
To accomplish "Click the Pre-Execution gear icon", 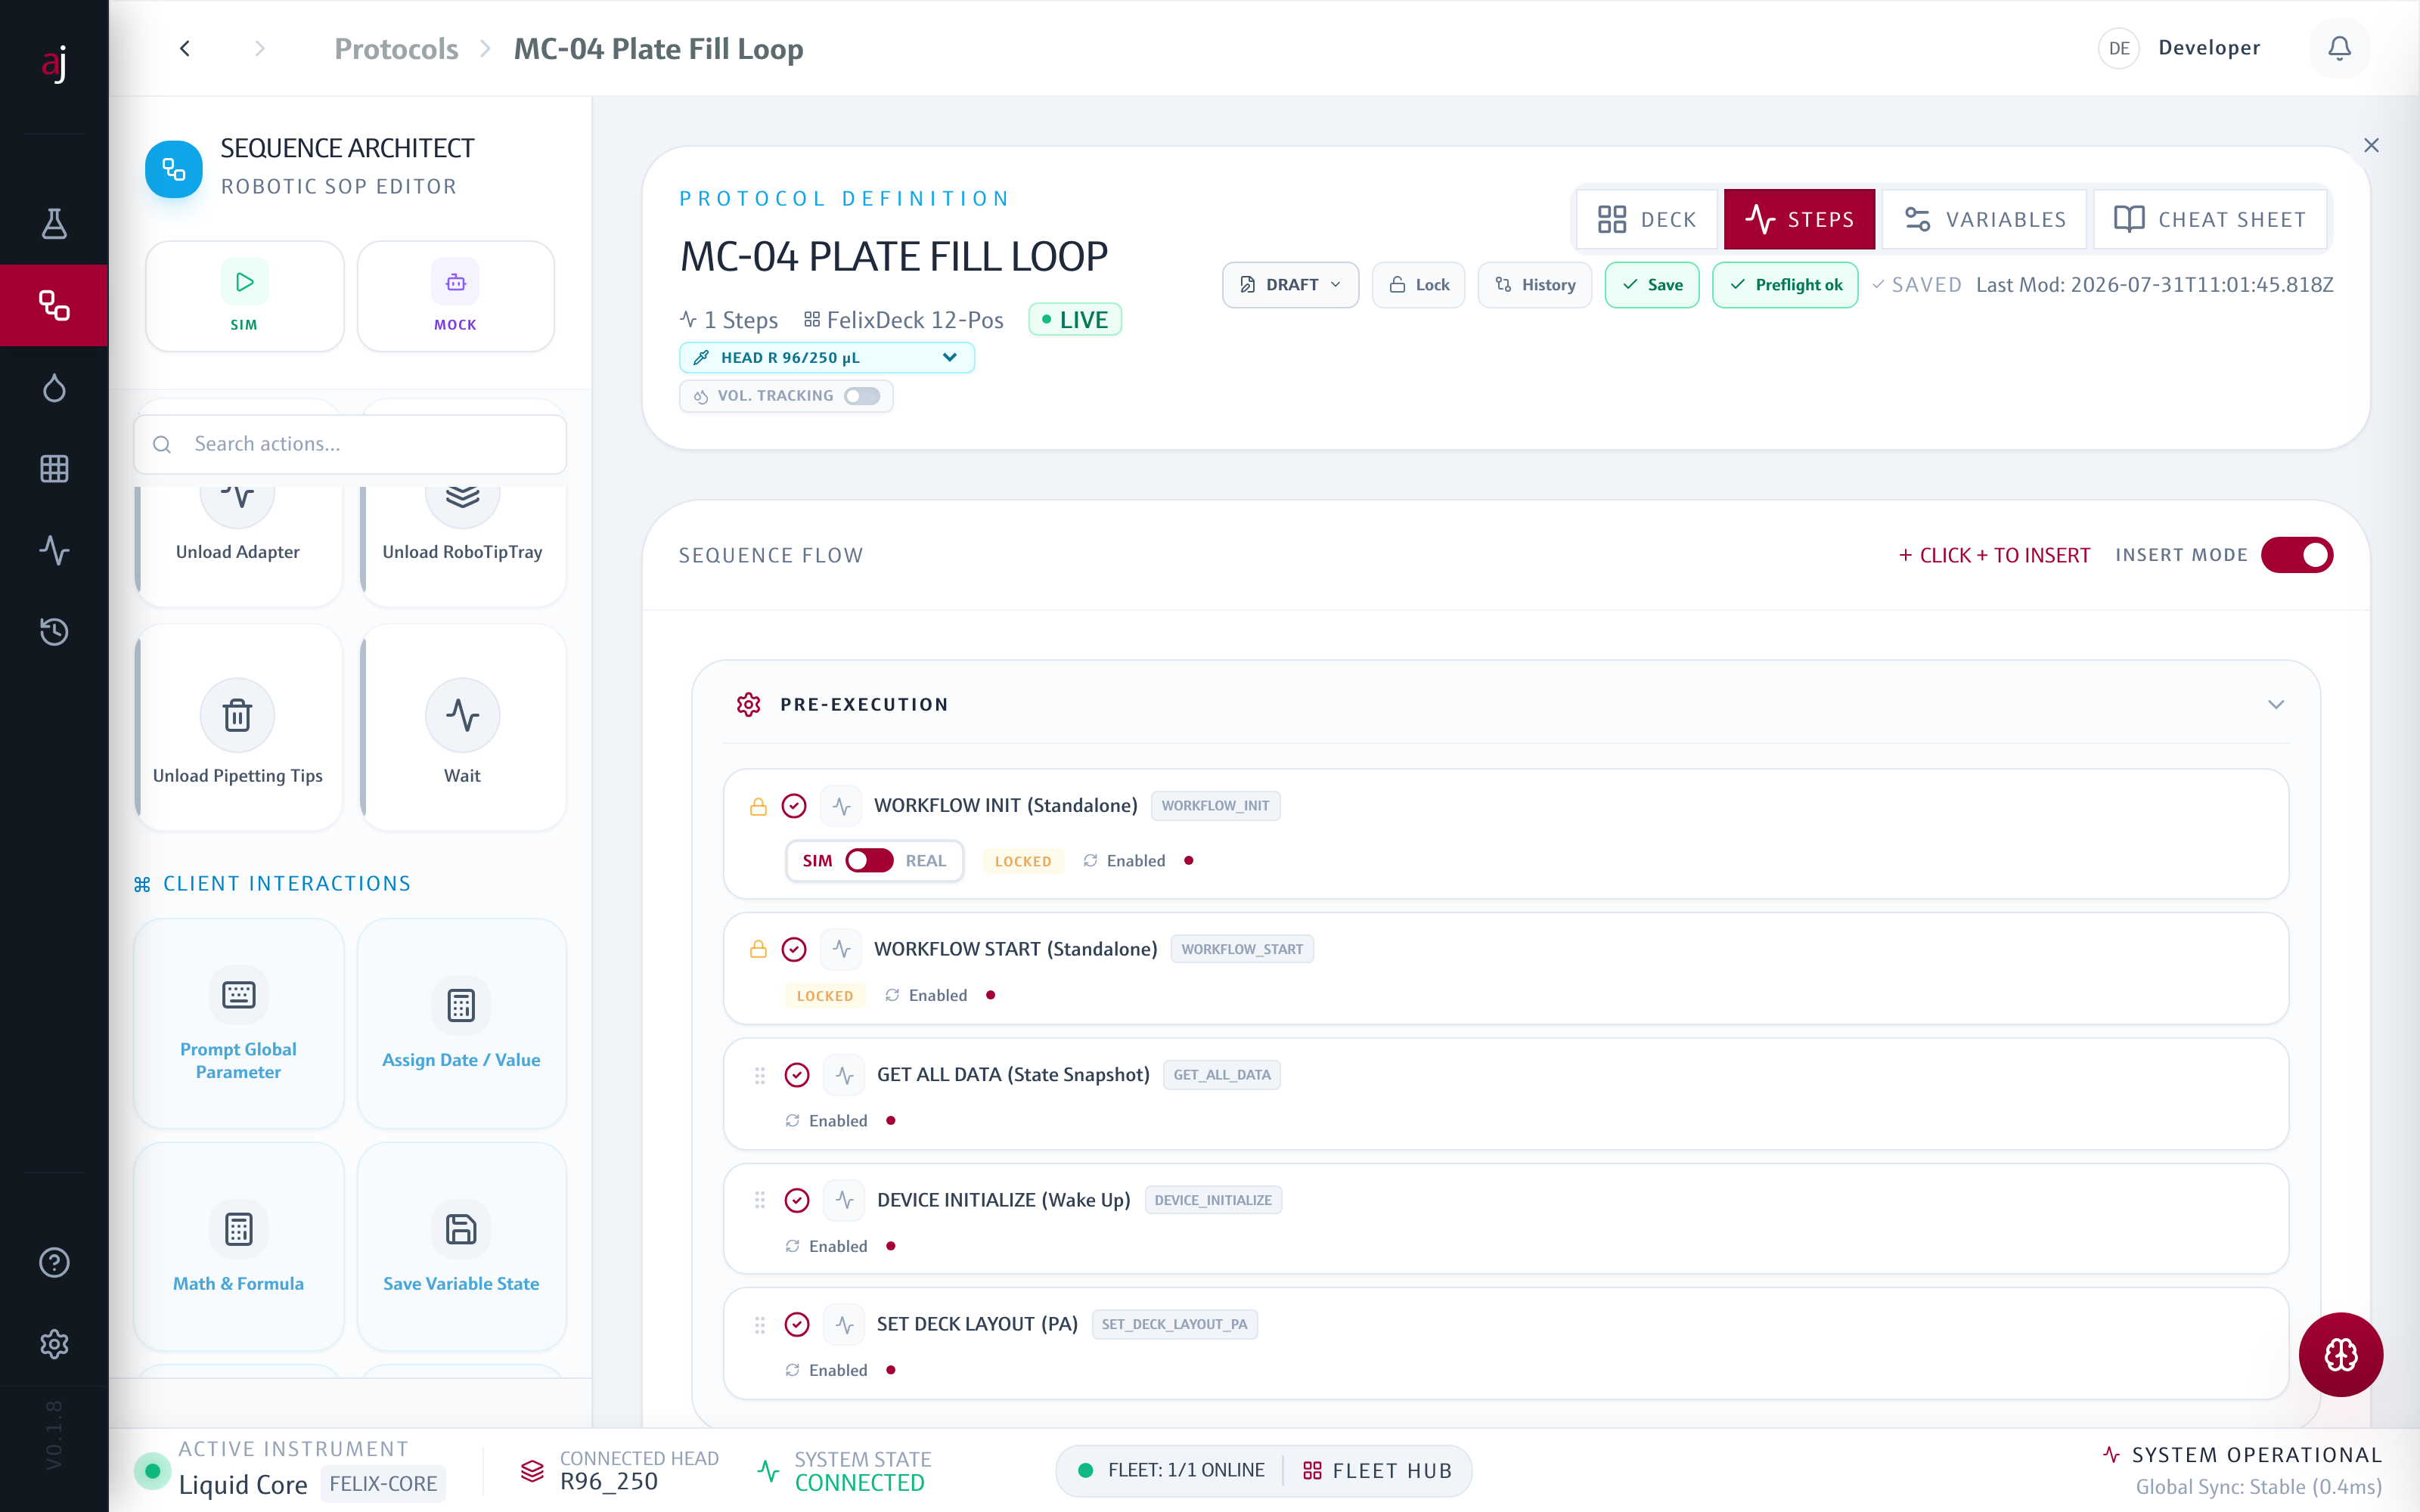I will point(748,704).
